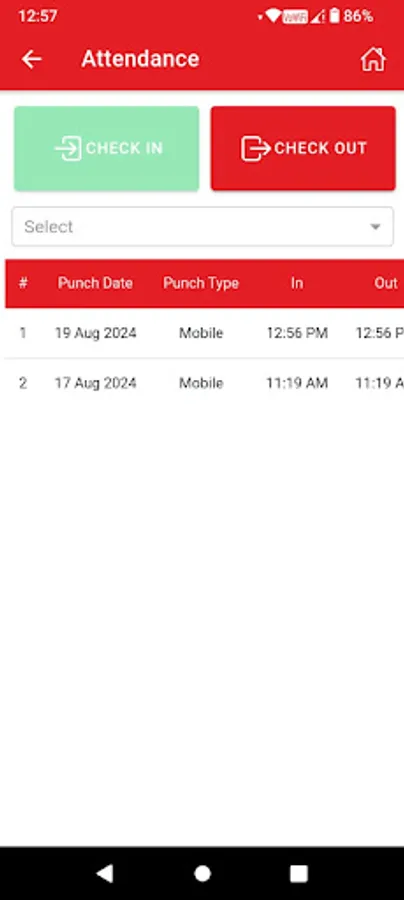Click the Punch Type column header
The image size is (404, 900).
coord(201,283)
